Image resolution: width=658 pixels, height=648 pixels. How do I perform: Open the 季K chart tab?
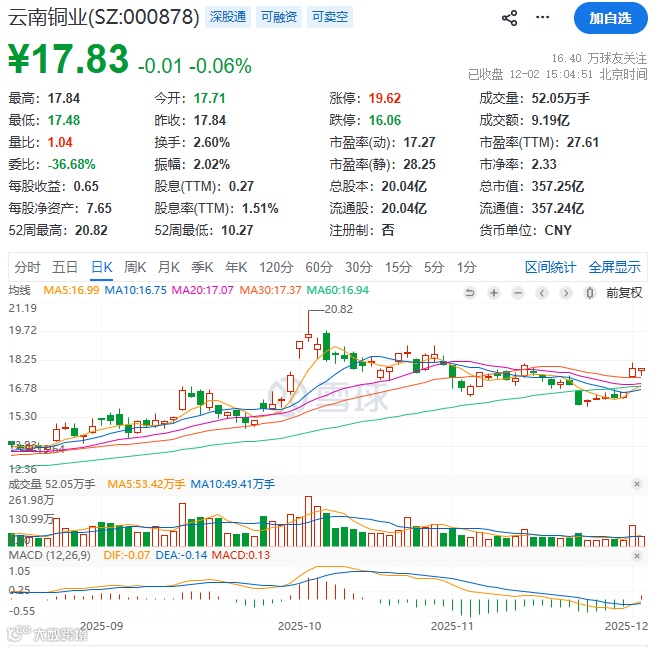coord(202,267)
